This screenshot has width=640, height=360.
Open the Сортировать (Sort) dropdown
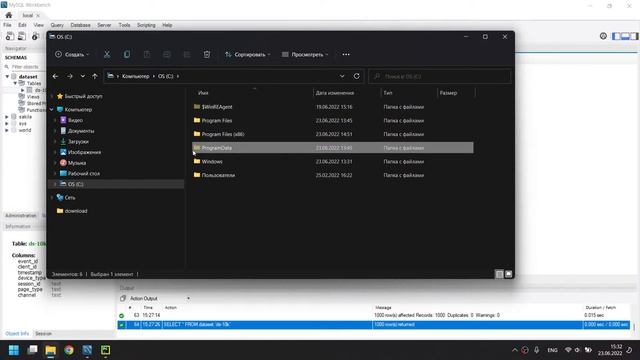coord(248,54)
